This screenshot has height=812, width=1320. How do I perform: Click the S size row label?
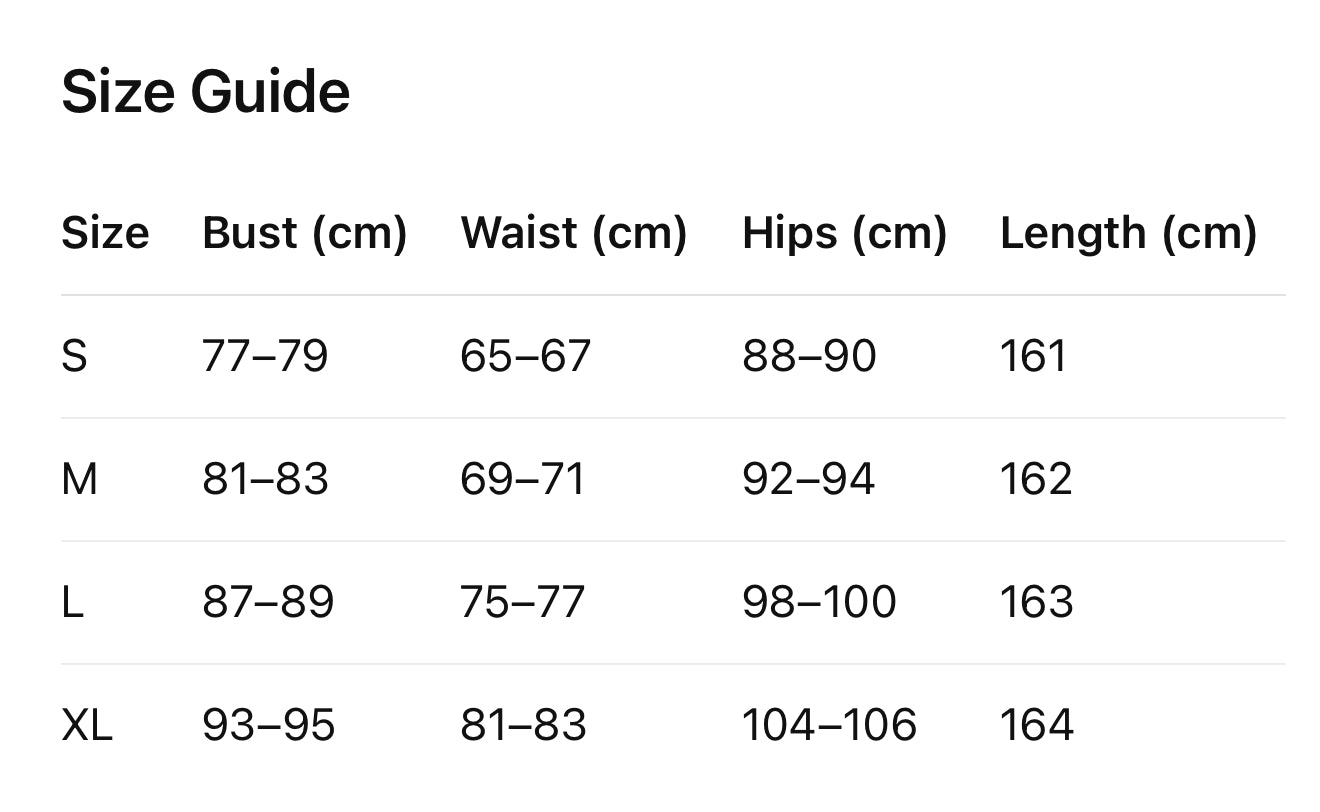point(74,356)
